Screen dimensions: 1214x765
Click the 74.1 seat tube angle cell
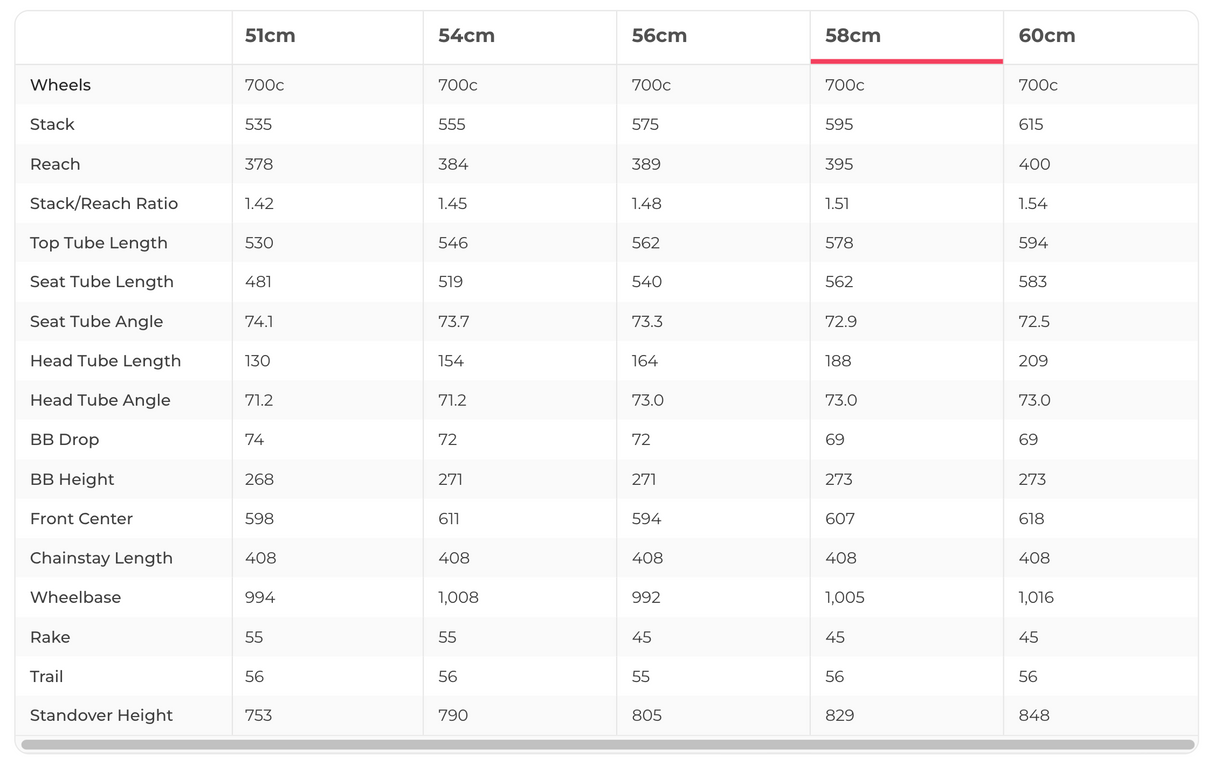259,321
